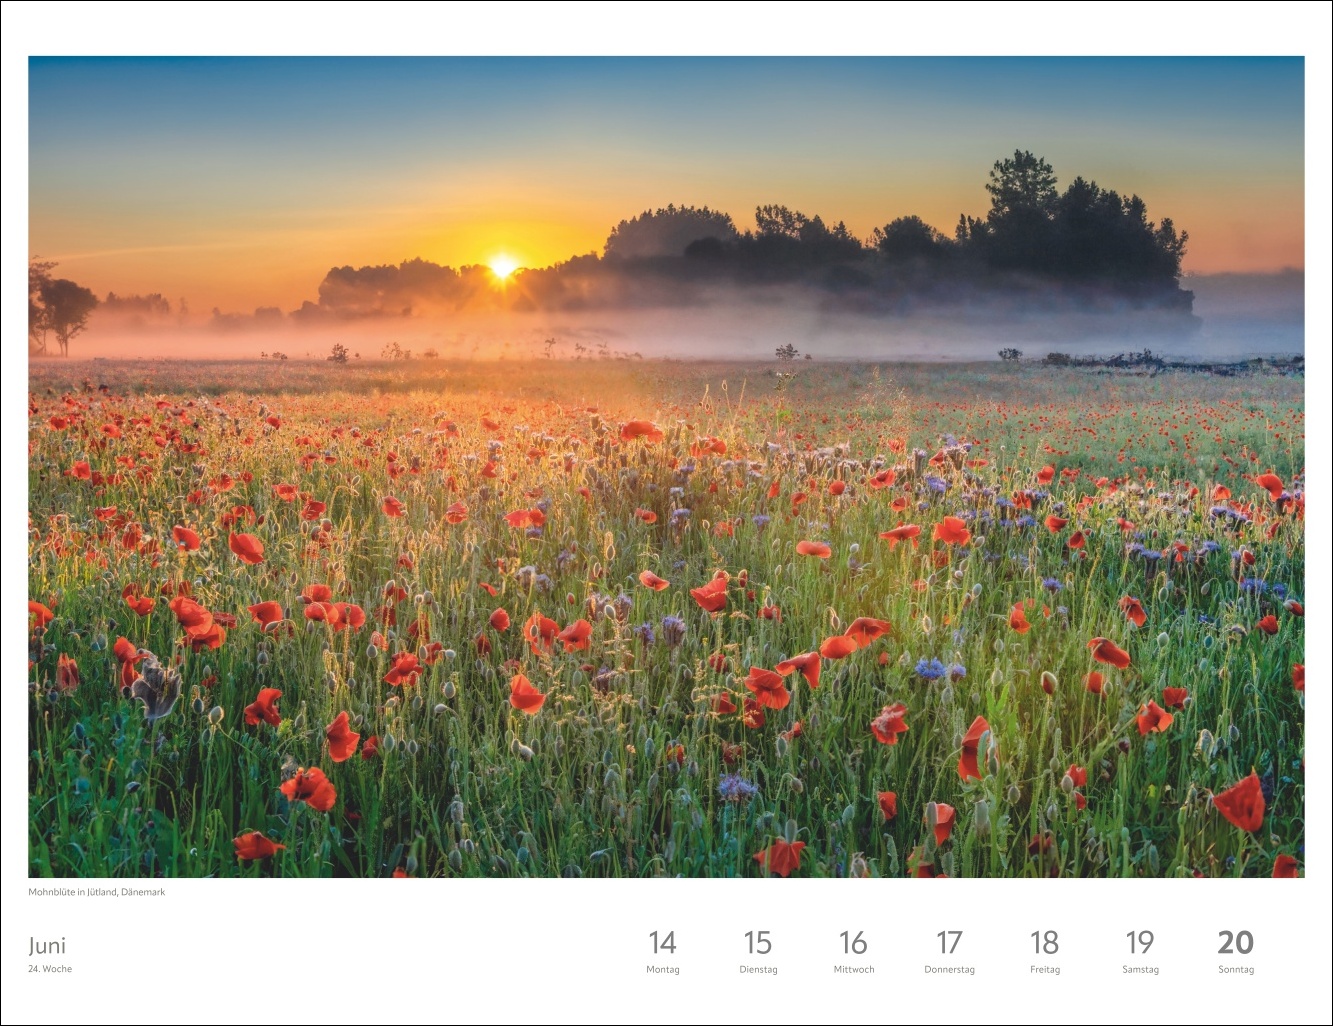Click the 'Montag' weekday label
Image resolution: width=1333 pixels, height=1026 pixels.
[662, 970]
